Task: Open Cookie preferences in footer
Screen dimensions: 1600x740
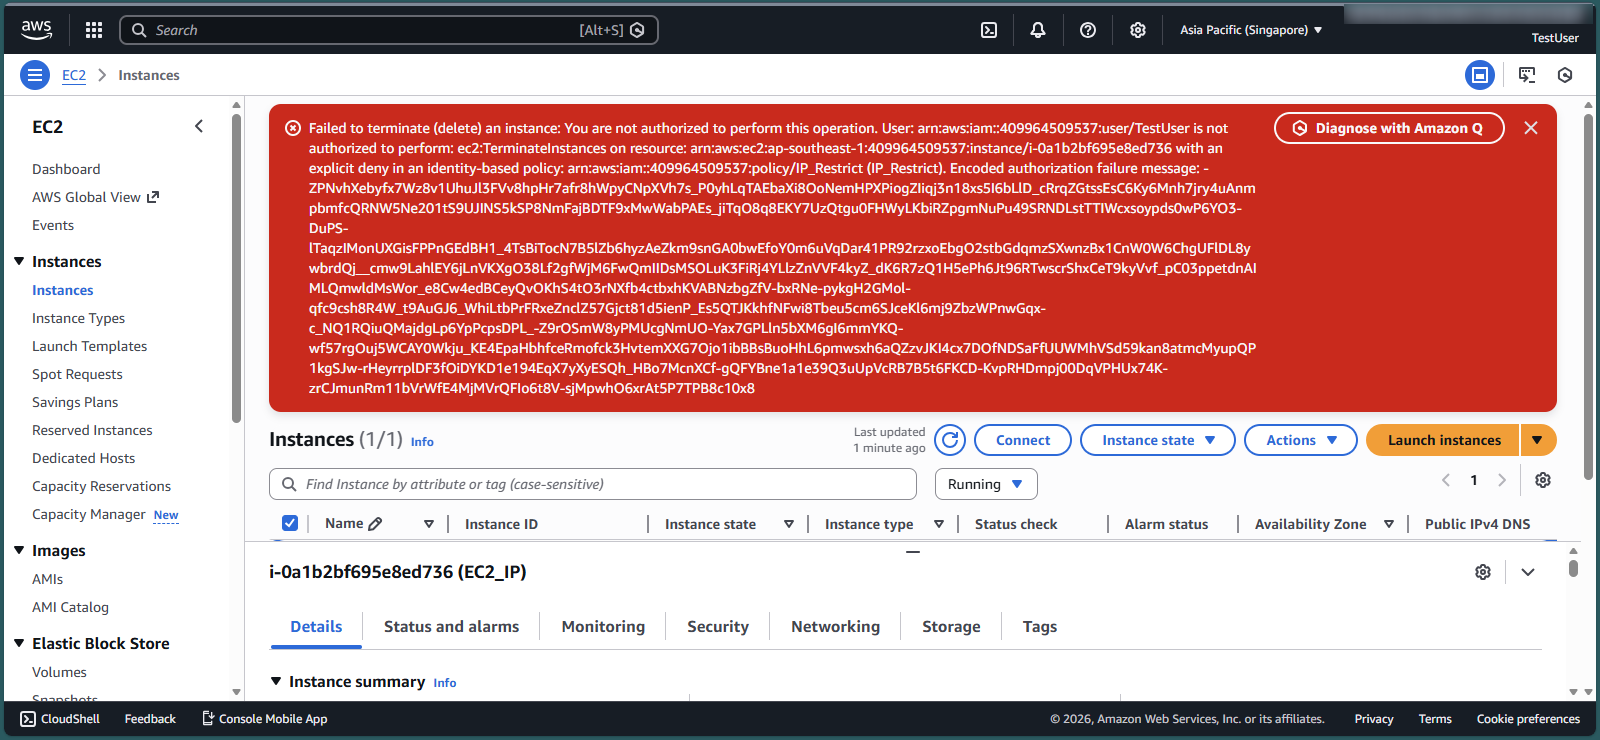Action: pyautogui.click(x=1528, y=718)
